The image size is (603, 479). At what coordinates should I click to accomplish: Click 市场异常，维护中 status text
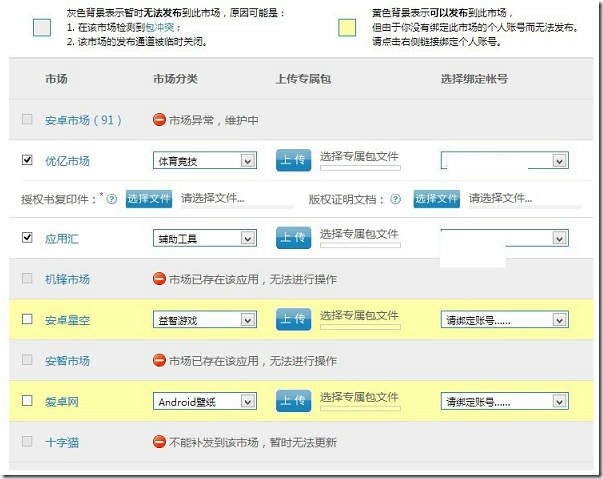coord(214,120)
